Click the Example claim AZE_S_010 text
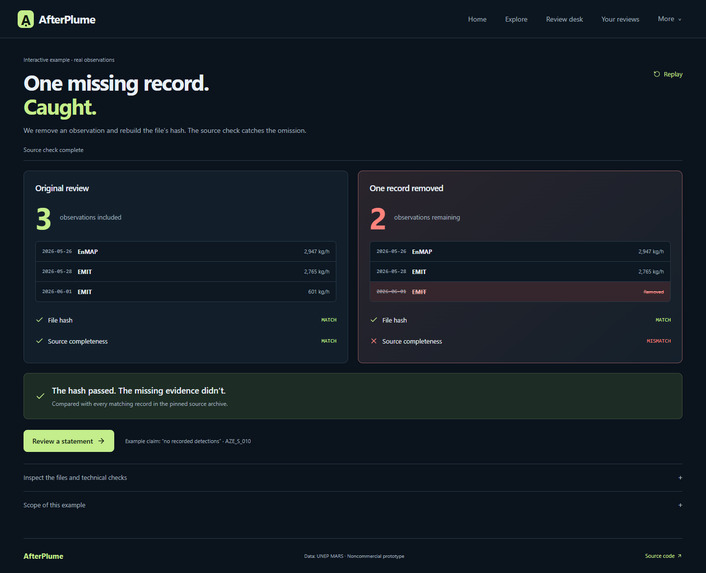 click(x=188, y=441)
